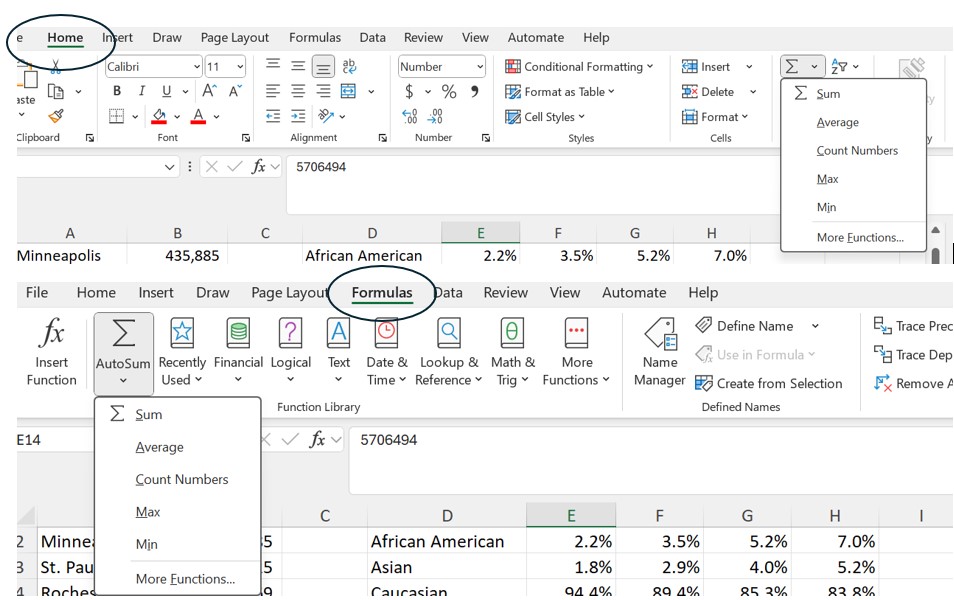This screenshot has height=600, width=954.
Task: Apply Percent Style format
Action: coord(449,91)
